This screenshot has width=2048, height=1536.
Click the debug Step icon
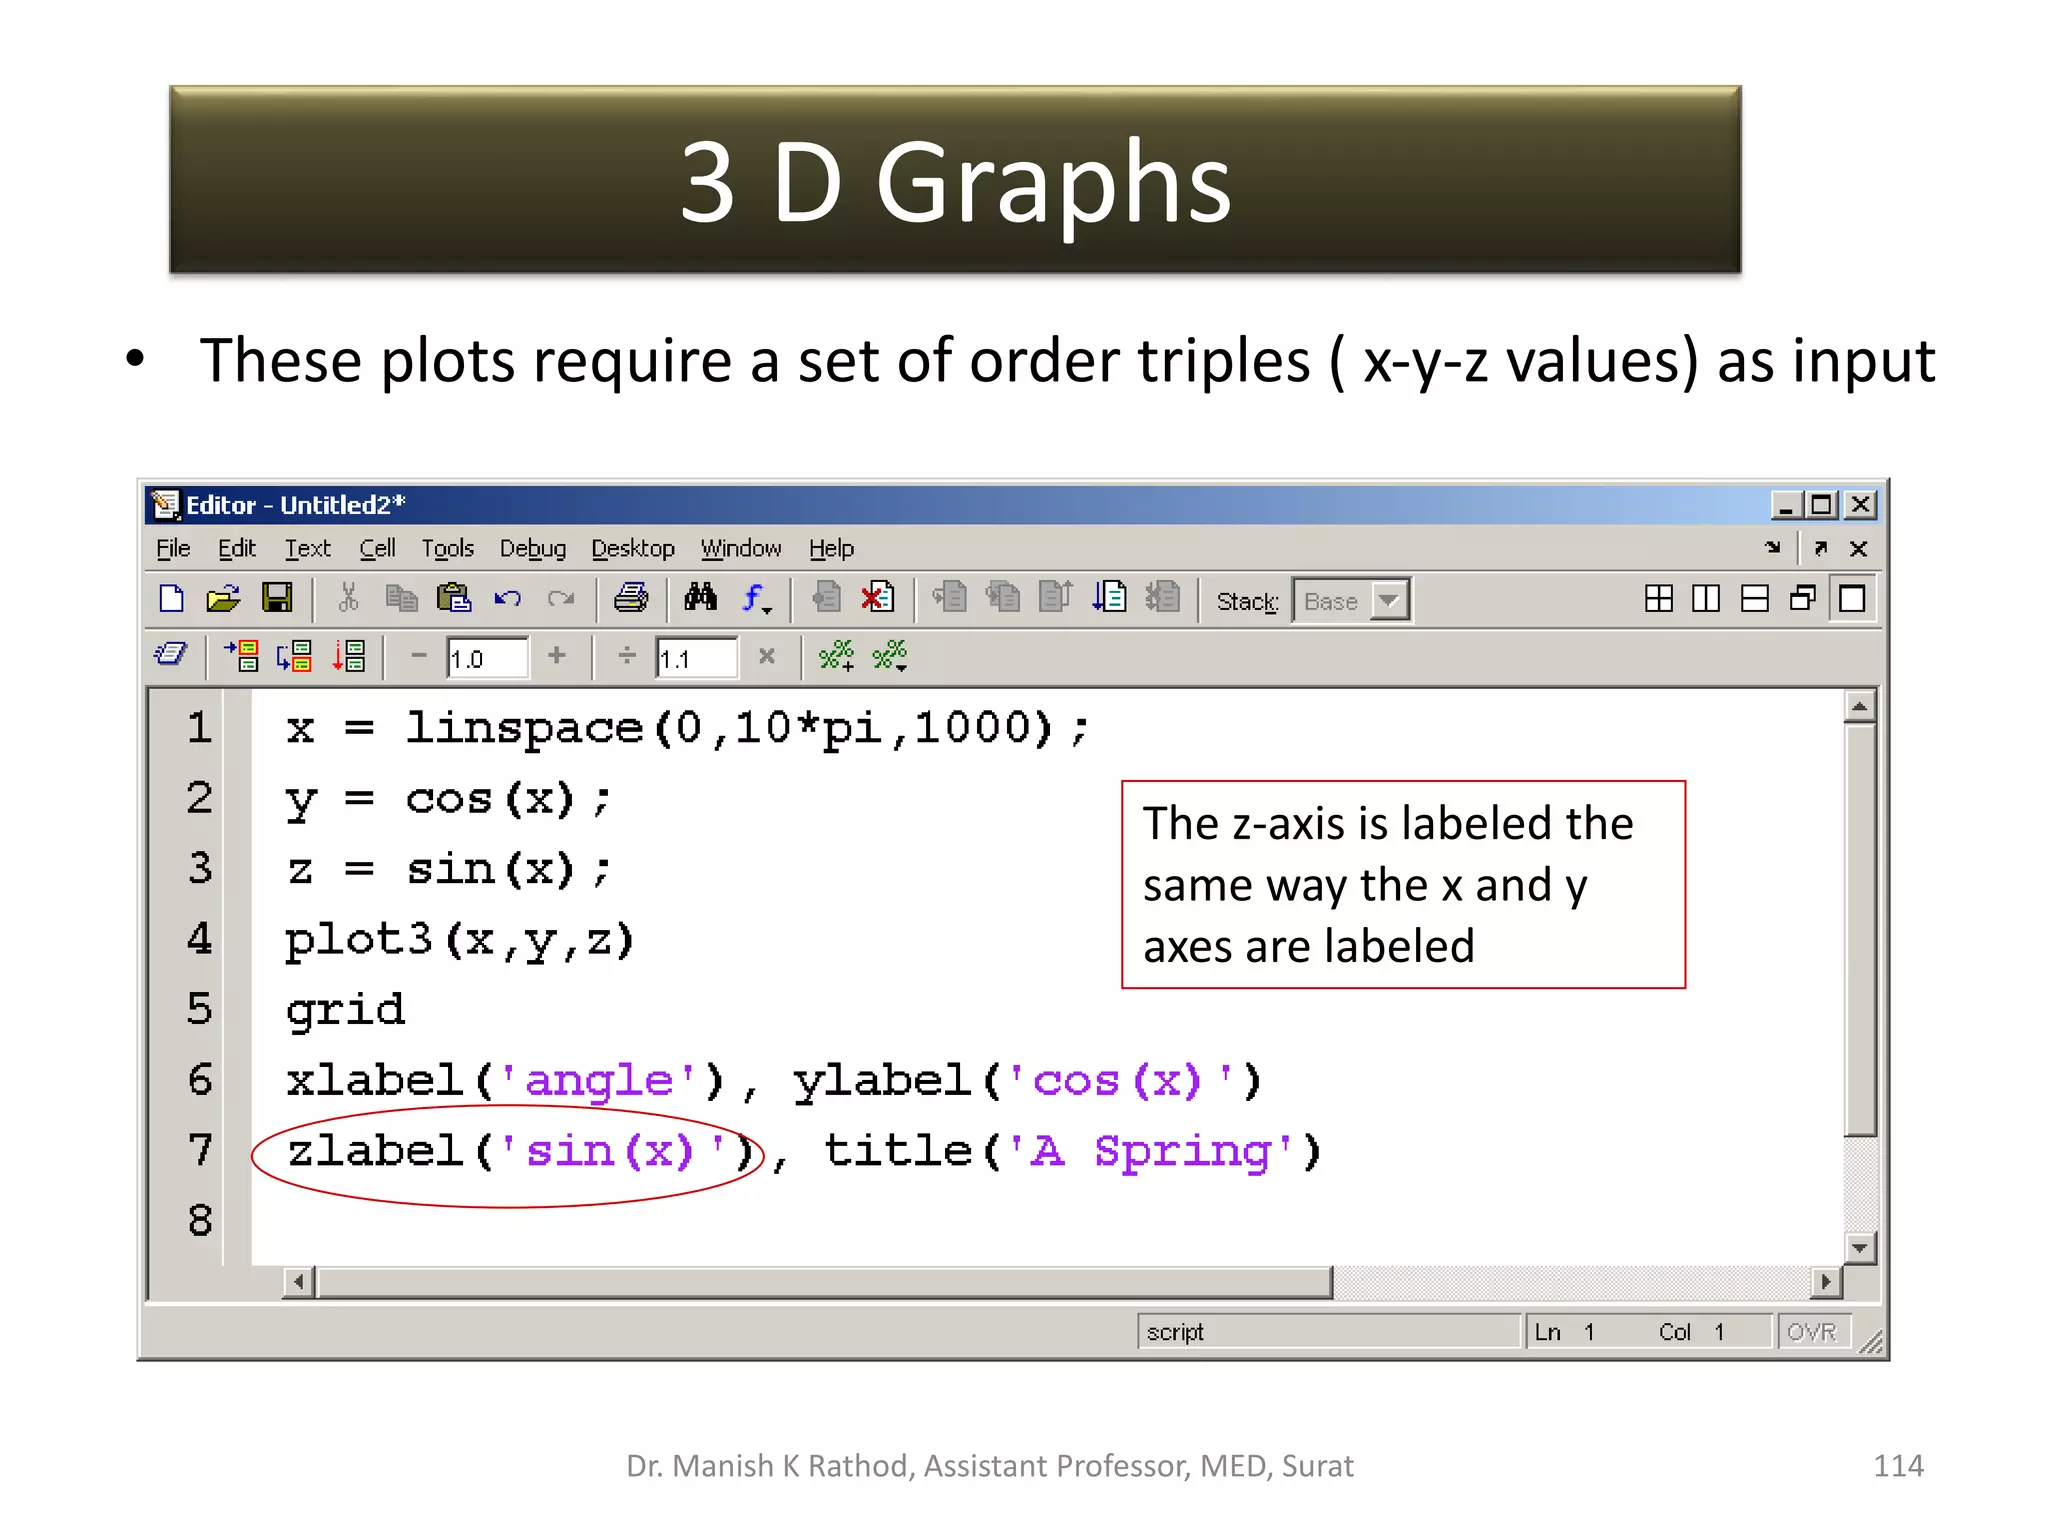949,598
